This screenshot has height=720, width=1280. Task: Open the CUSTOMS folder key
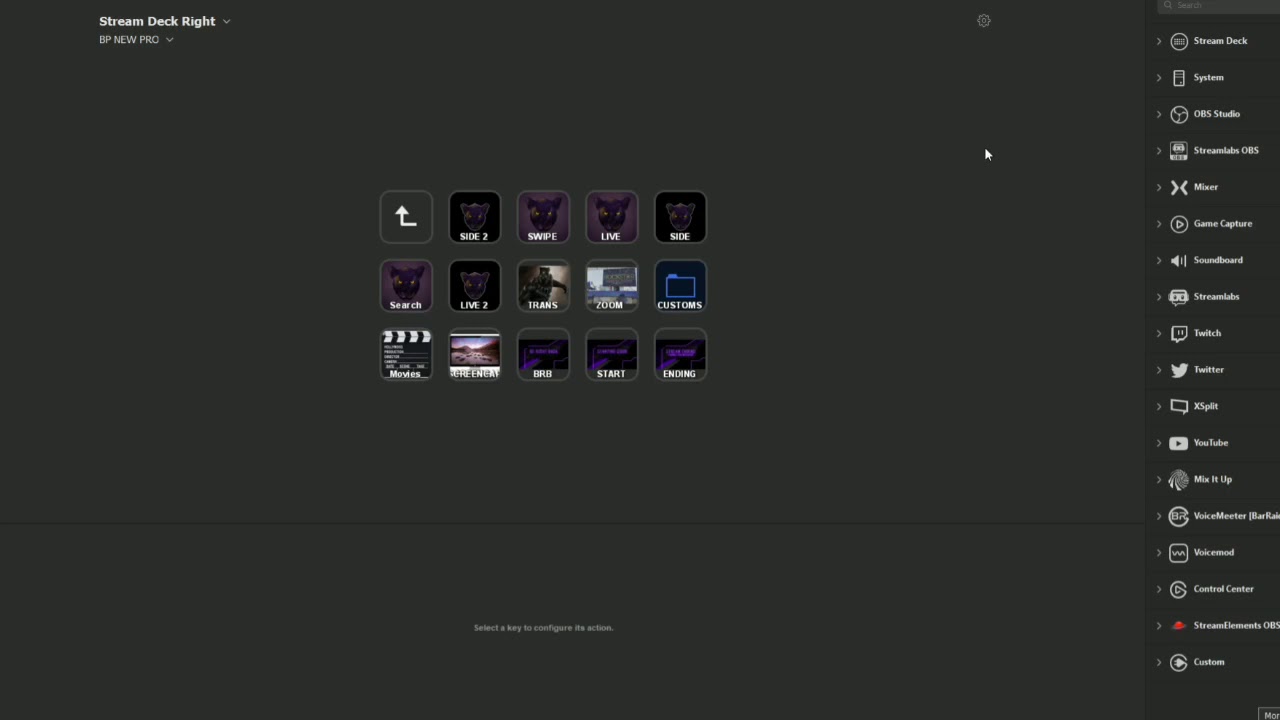pyautogui.click(x=680, y=286)
